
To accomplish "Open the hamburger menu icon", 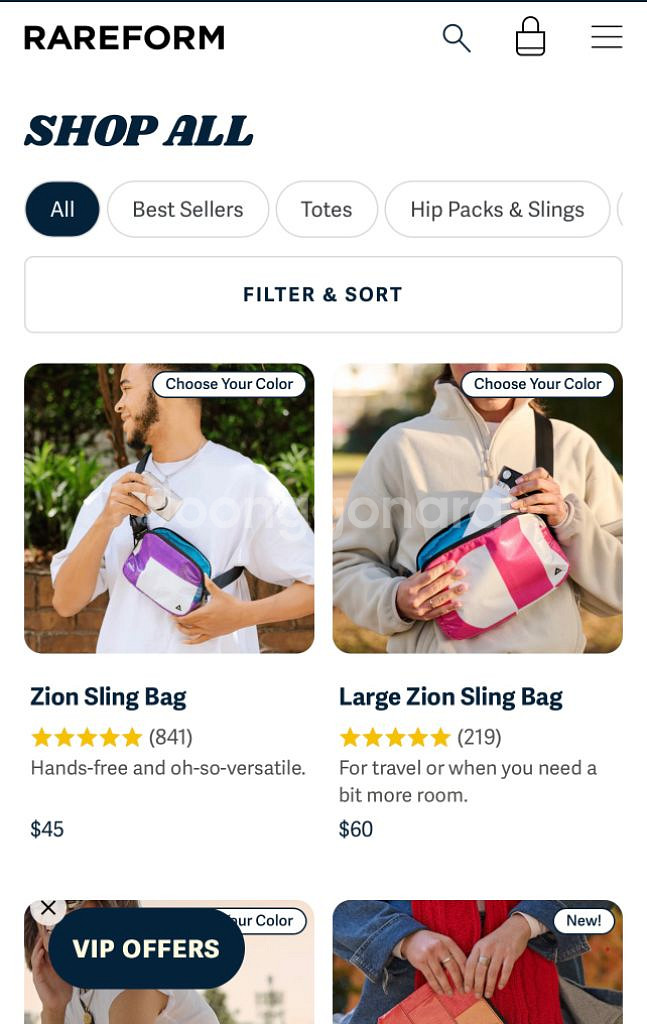I will click(x=607, y=37).
